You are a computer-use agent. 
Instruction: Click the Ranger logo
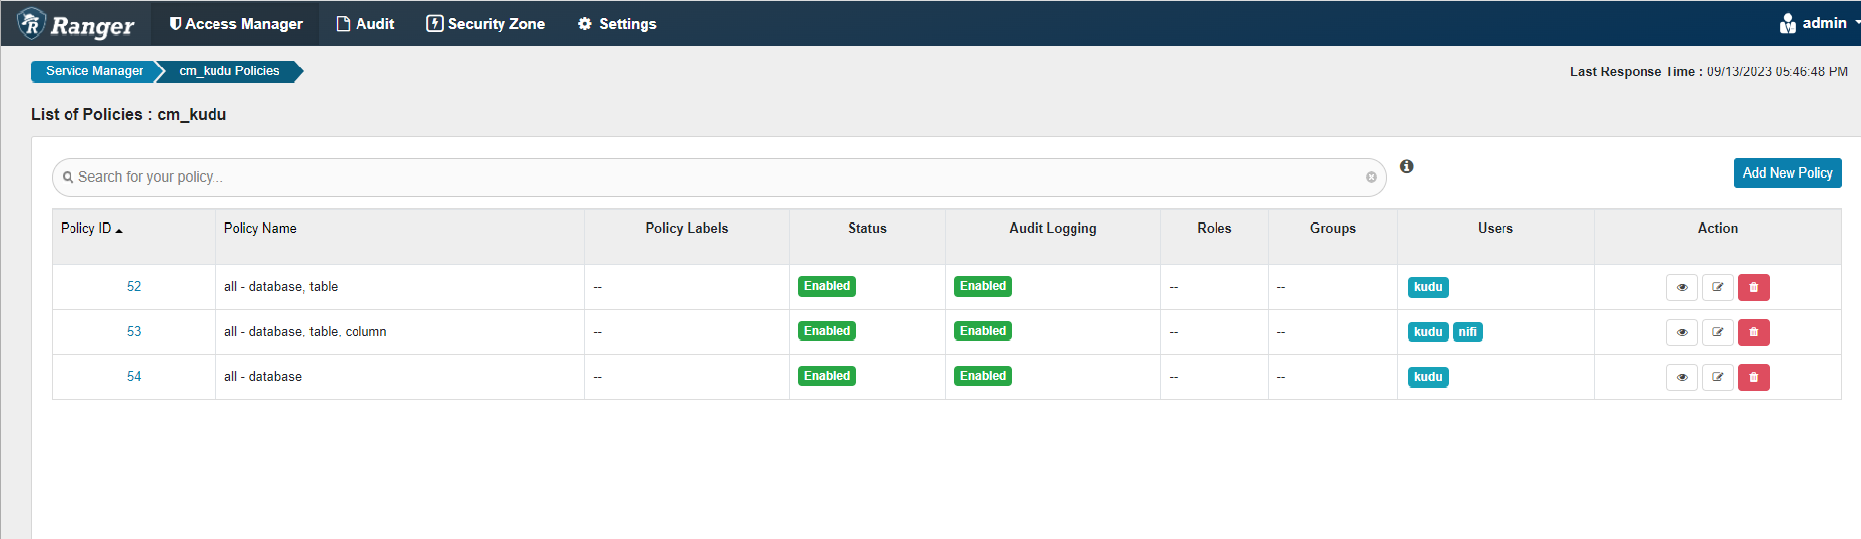(x=76, y=24)
